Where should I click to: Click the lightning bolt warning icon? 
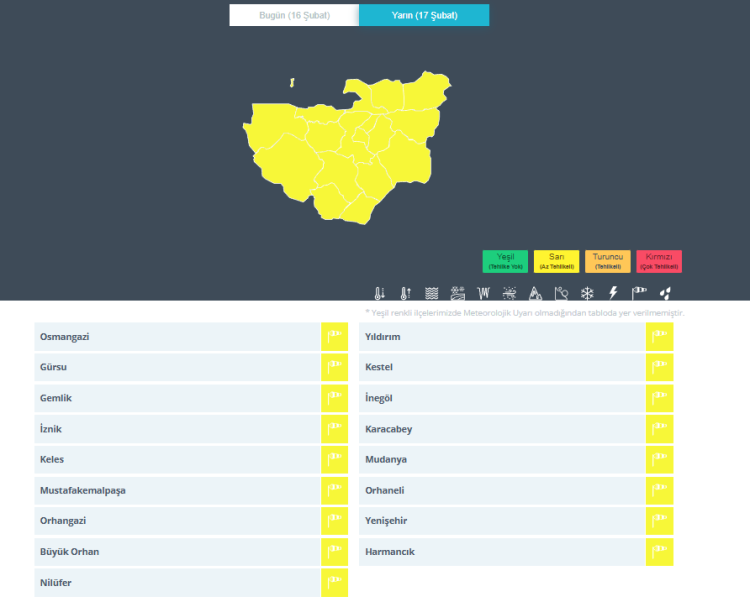(613, 293)
